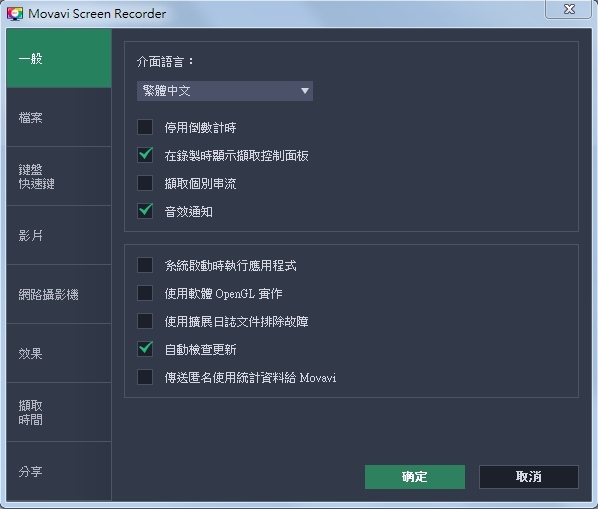
Task: Enable the 停用倒數計時 checkbox
Action: [x=145, y=127]
